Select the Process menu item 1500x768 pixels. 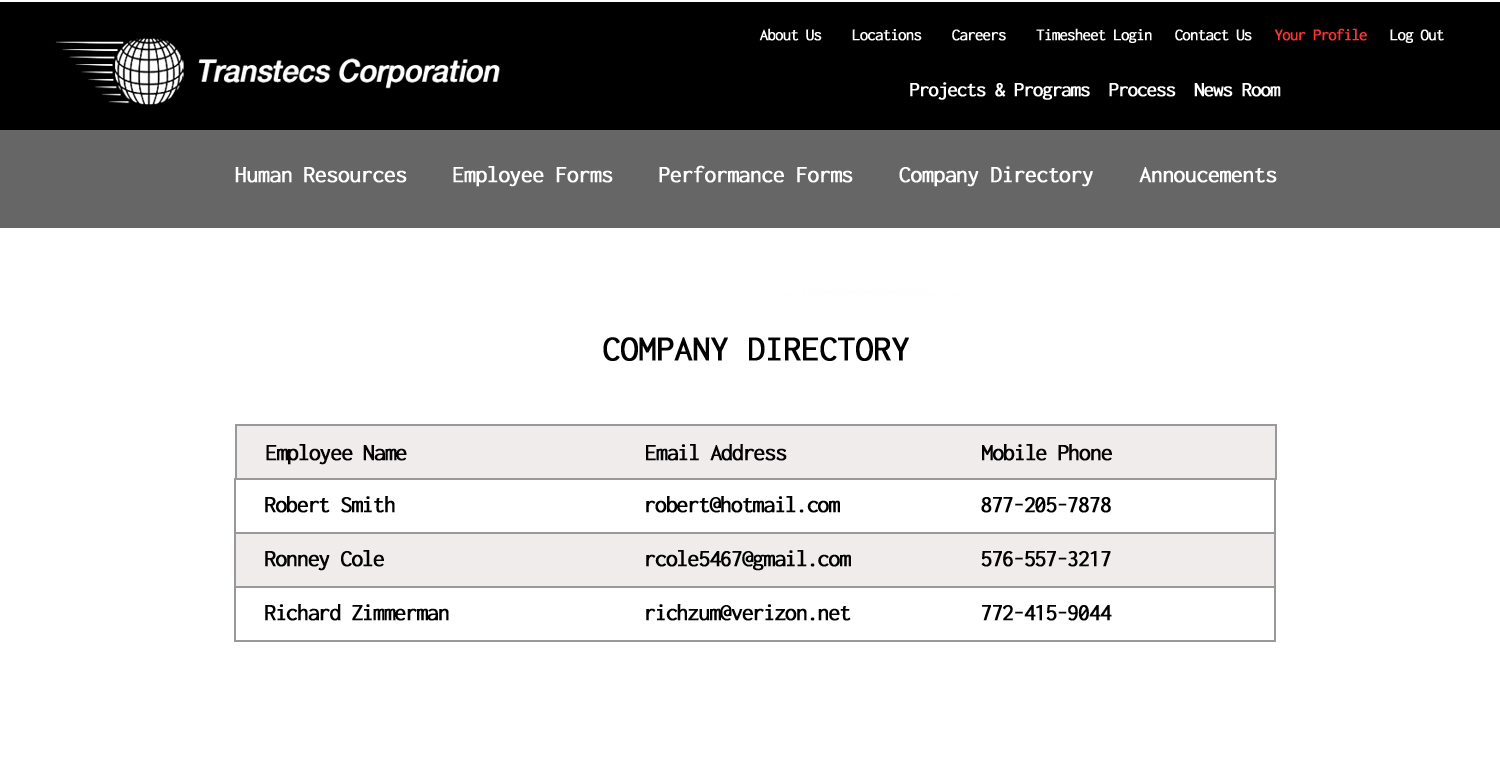coord(1141,90)
